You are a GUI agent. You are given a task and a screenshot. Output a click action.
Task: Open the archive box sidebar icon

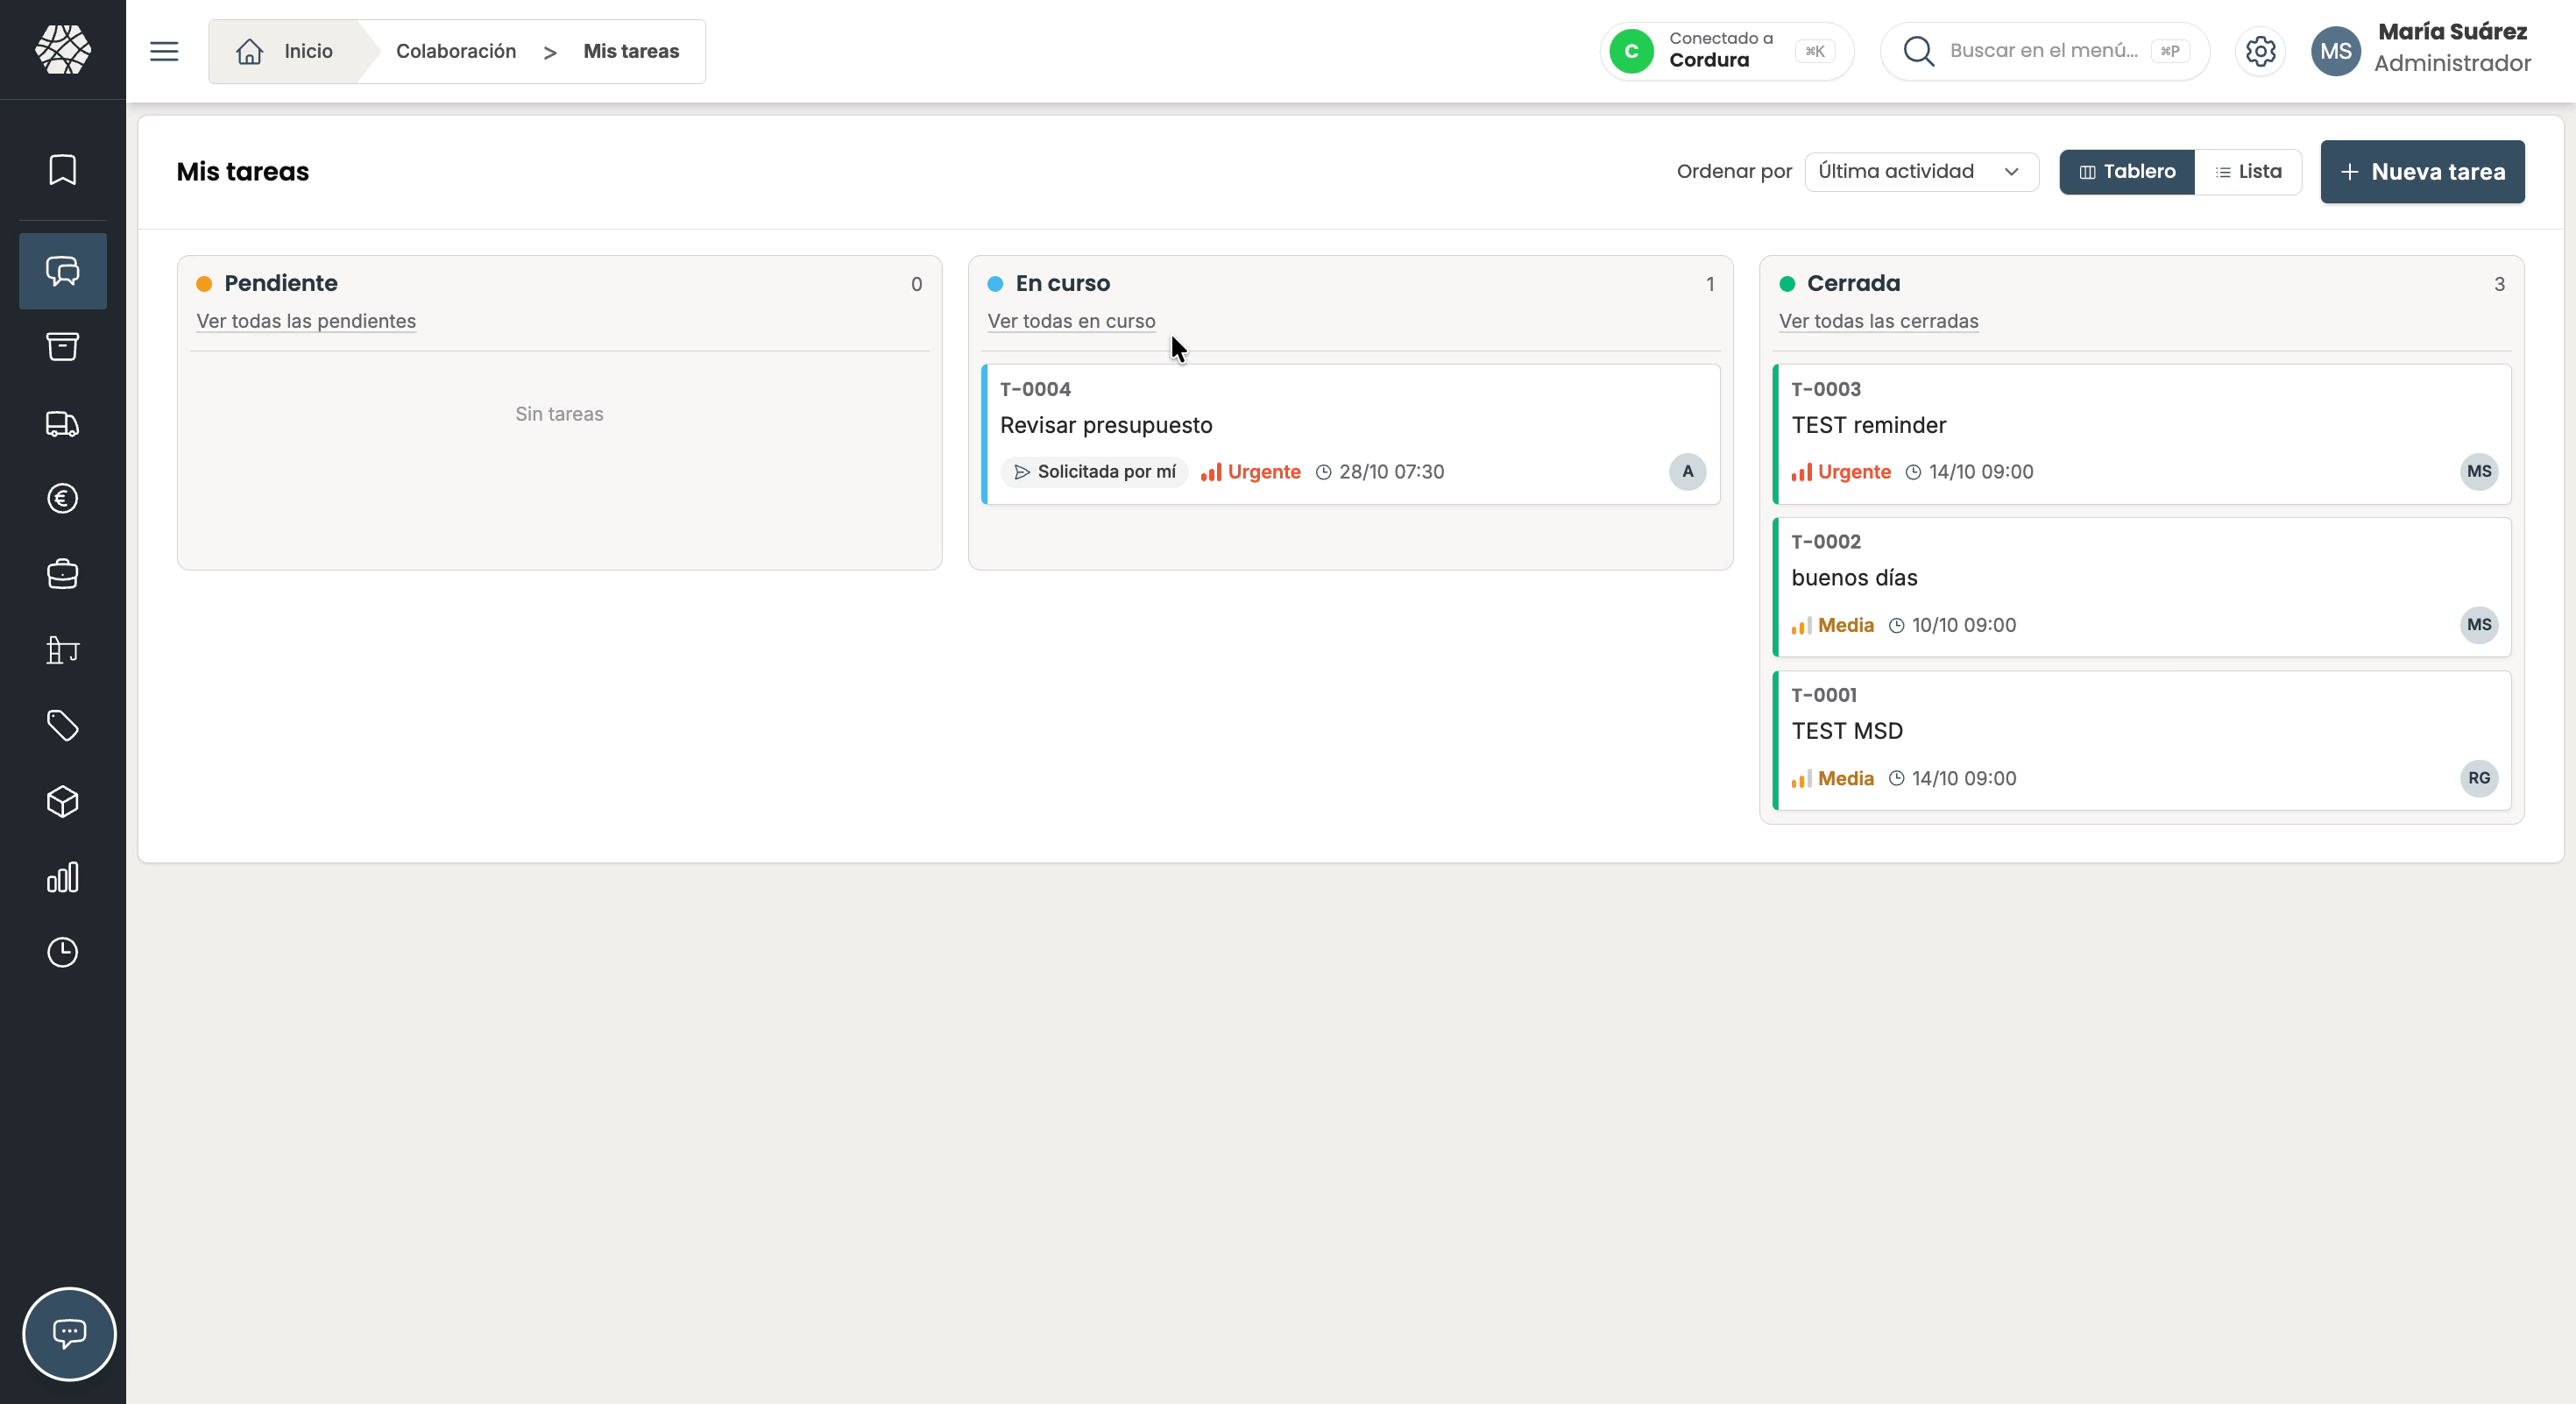tap(63, 347)
